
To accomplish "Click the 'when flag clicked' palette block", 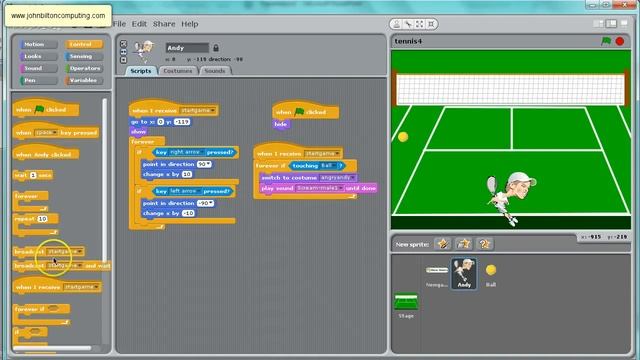I will pyautogui.click(x=46, y=107).
